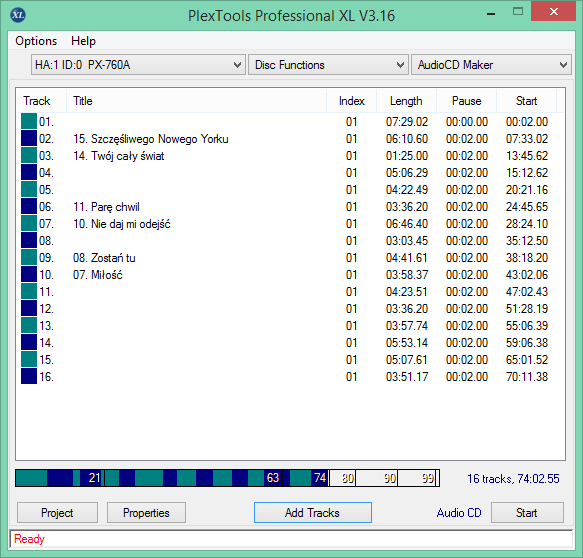This screenshot has height=558, width=583.
Task: Select the color block of track 09
Action: pyautogui.click(x=29, y=257)
